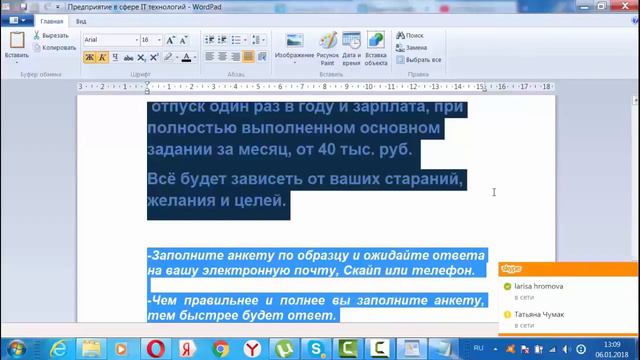
Task: Increase font size with grow font icon
Action: (170, 40)
